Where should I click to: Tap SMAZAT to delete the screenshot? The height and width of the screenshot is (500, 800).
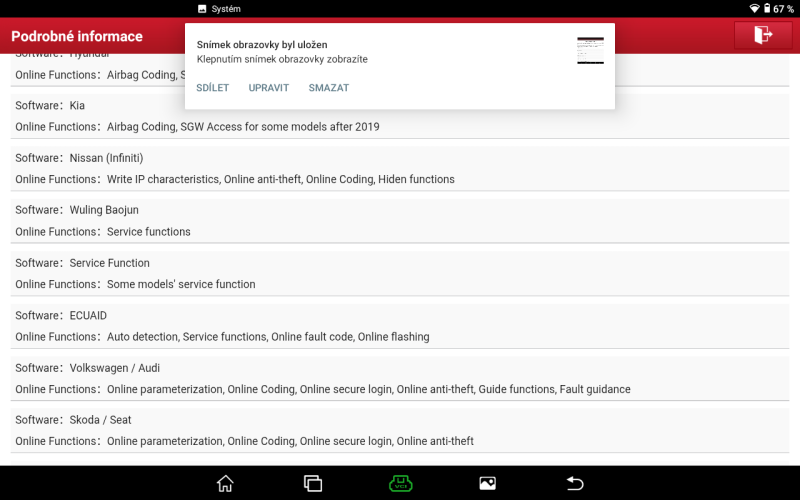pos(329,88)
